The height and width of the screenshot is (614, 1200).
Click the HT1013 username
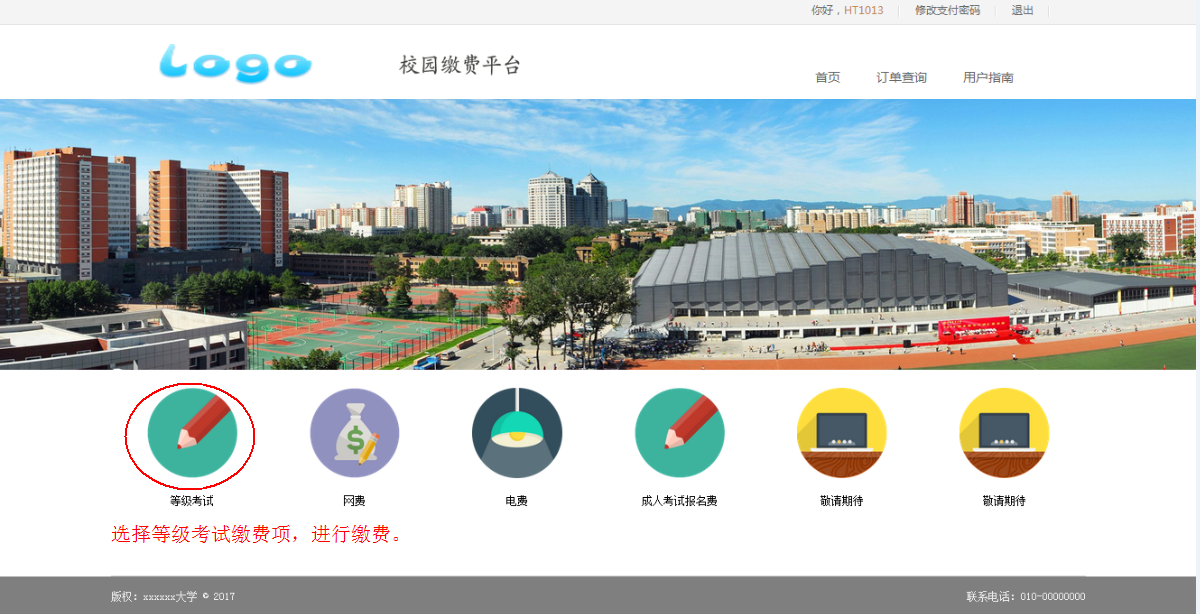863,11
